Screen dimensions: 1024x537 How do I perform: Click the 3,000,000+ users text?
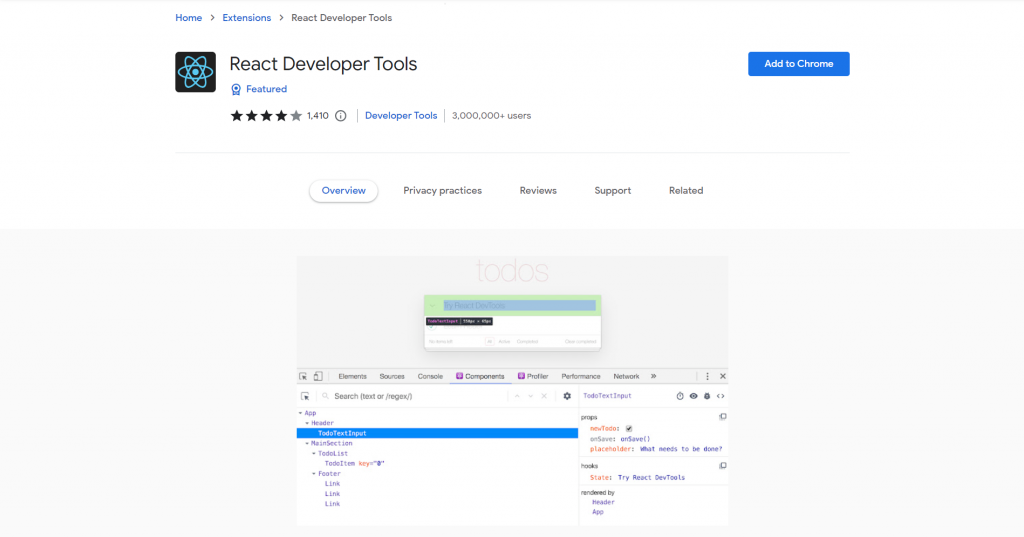click(x=492, y=116)
